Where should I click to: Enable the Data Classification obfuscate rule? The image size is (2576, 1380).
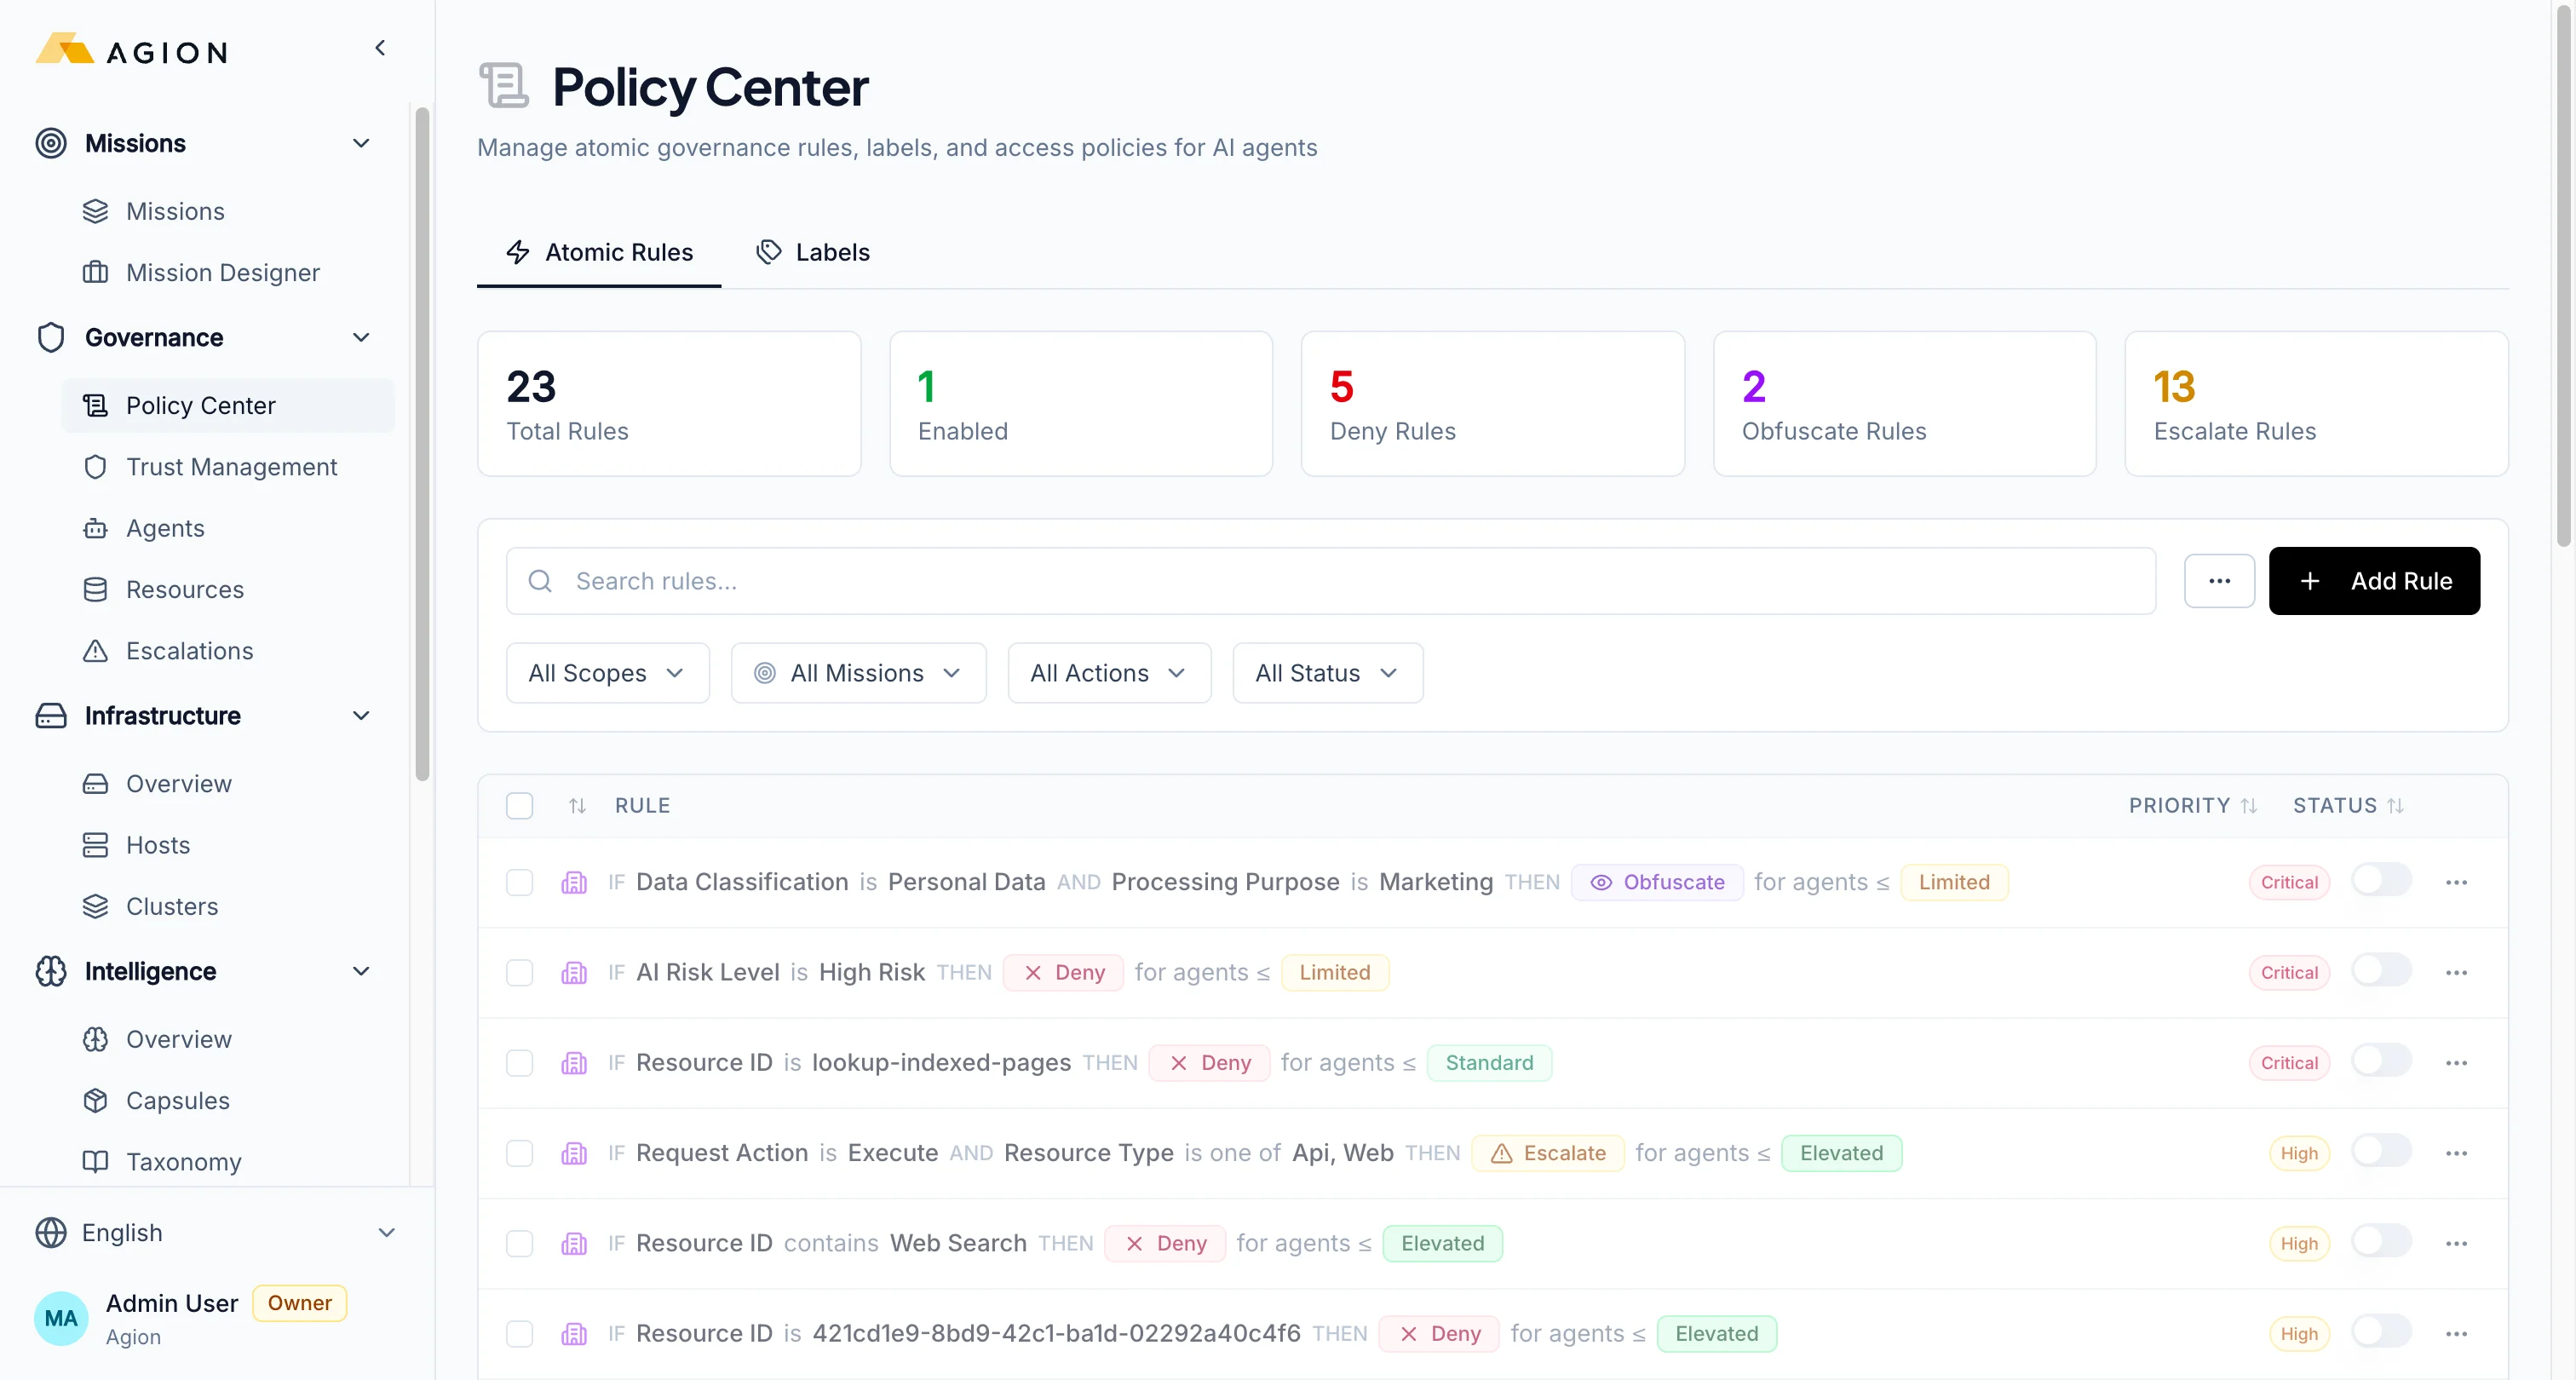click(x=2381, y=881)
